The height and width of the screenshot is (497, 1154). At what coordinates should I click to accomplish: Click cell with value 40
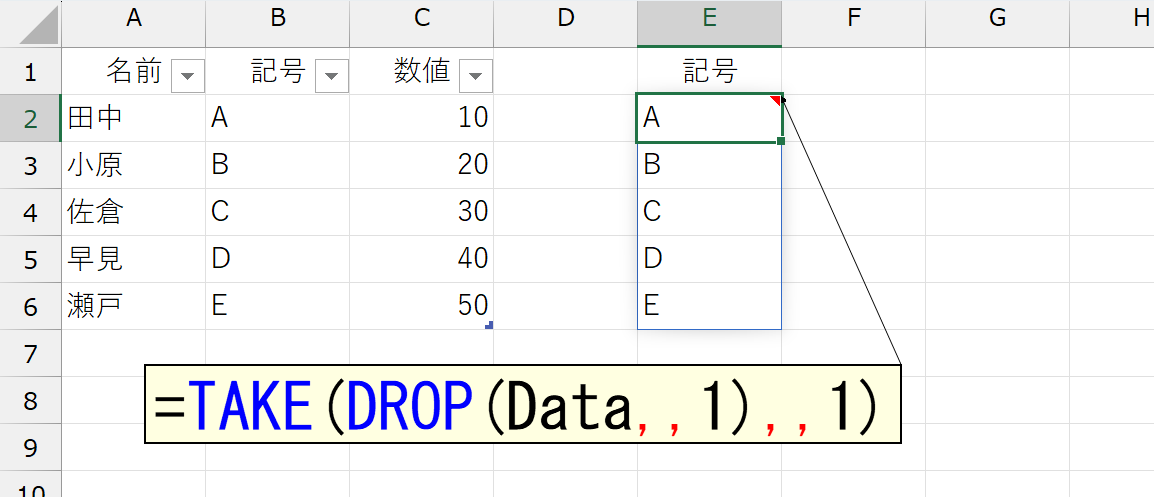pyautogui.click(x=422, y=260)
